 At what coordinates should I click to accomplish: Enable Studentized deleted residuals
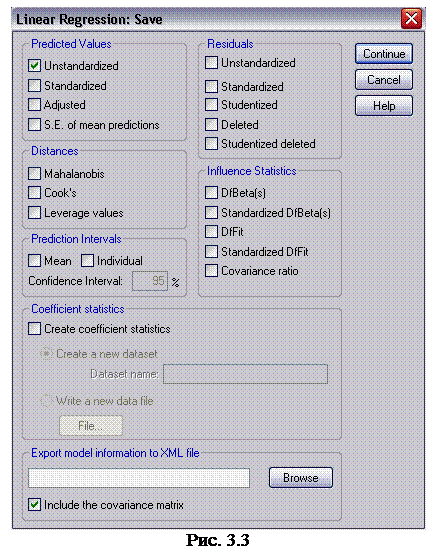click(x=211, y=144)
